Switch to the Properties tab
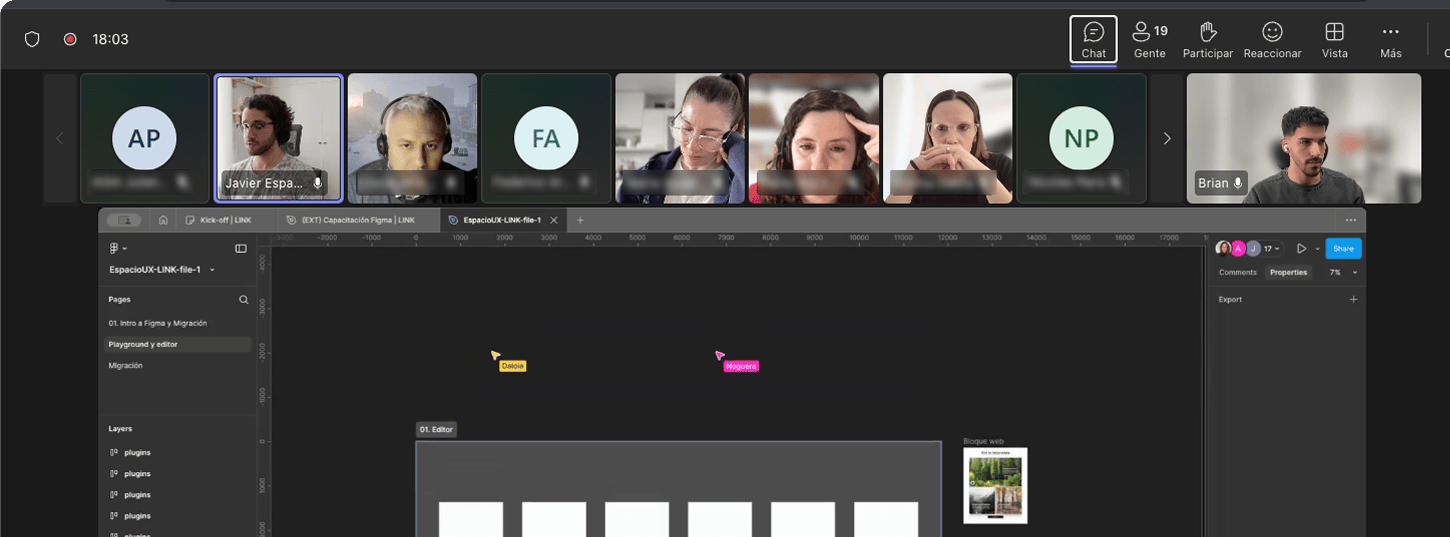The height and width of the screenshot is (537, 1450). (1288, 272)
